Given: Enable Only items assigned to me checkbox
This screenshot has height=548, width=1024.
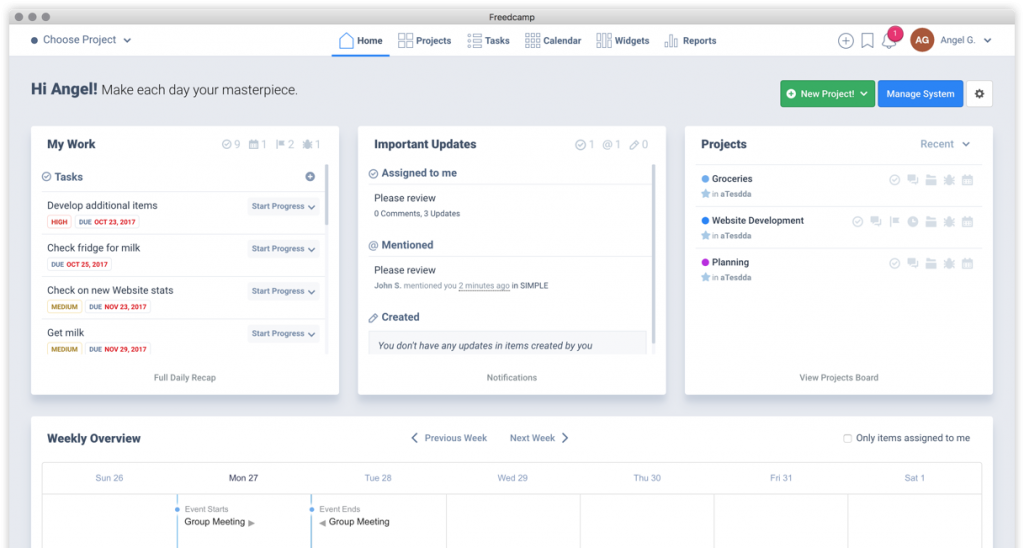Looking at the screenshot, I should [848, 438].
